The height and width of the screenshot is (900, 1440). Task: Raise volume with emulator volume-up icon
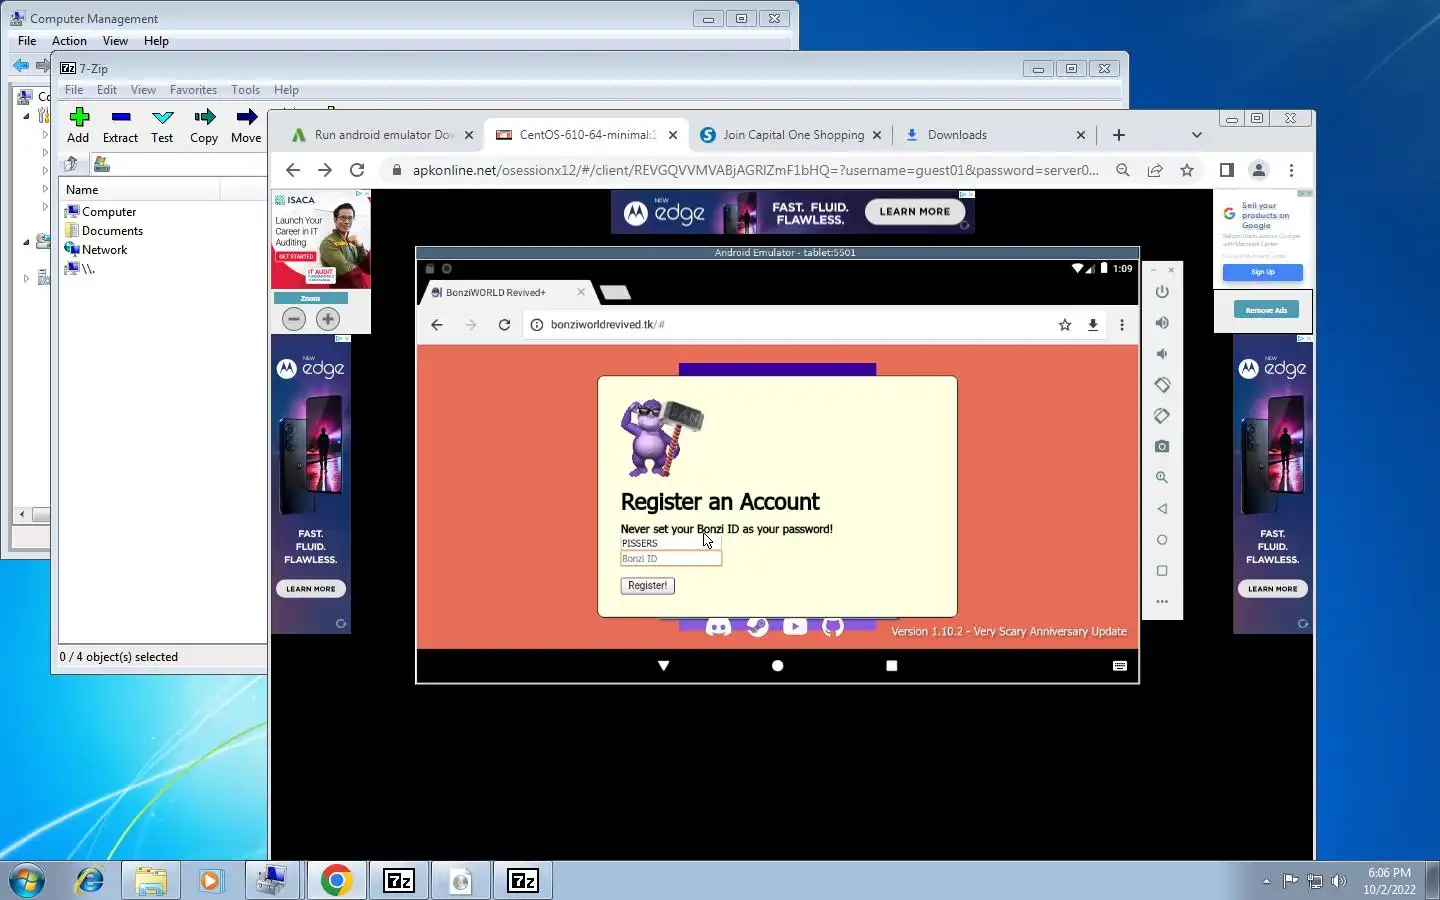pos(1162,323)
